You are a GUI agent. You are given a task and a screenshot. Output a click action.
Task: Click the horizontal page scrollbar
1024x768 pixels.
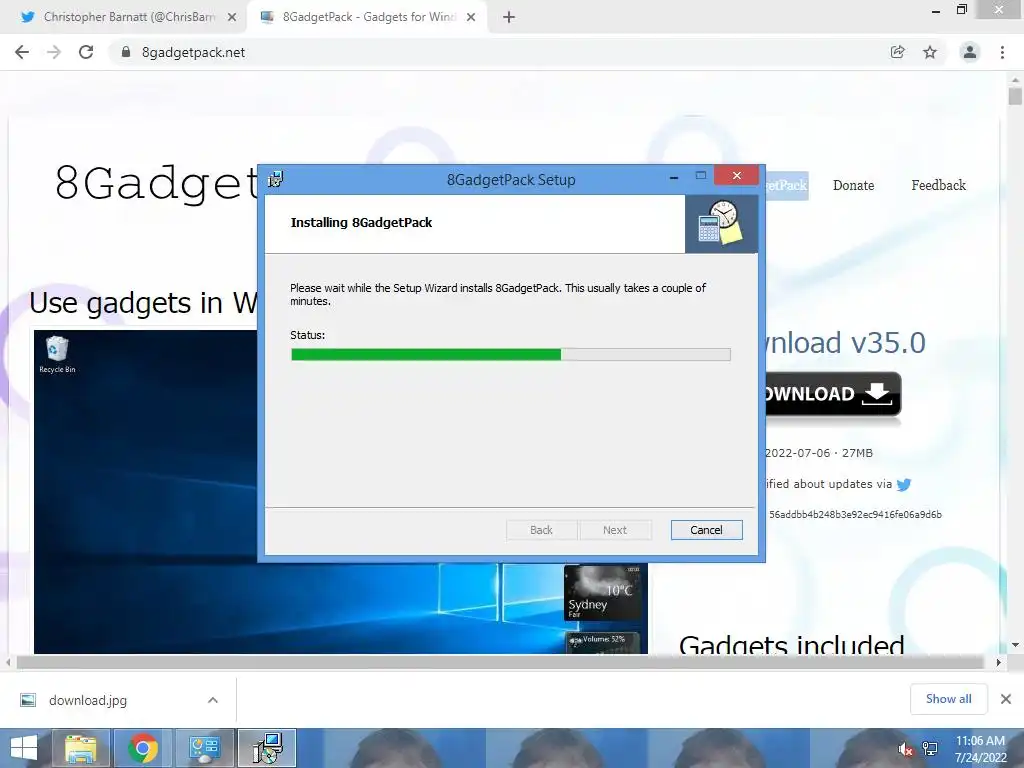500,662
